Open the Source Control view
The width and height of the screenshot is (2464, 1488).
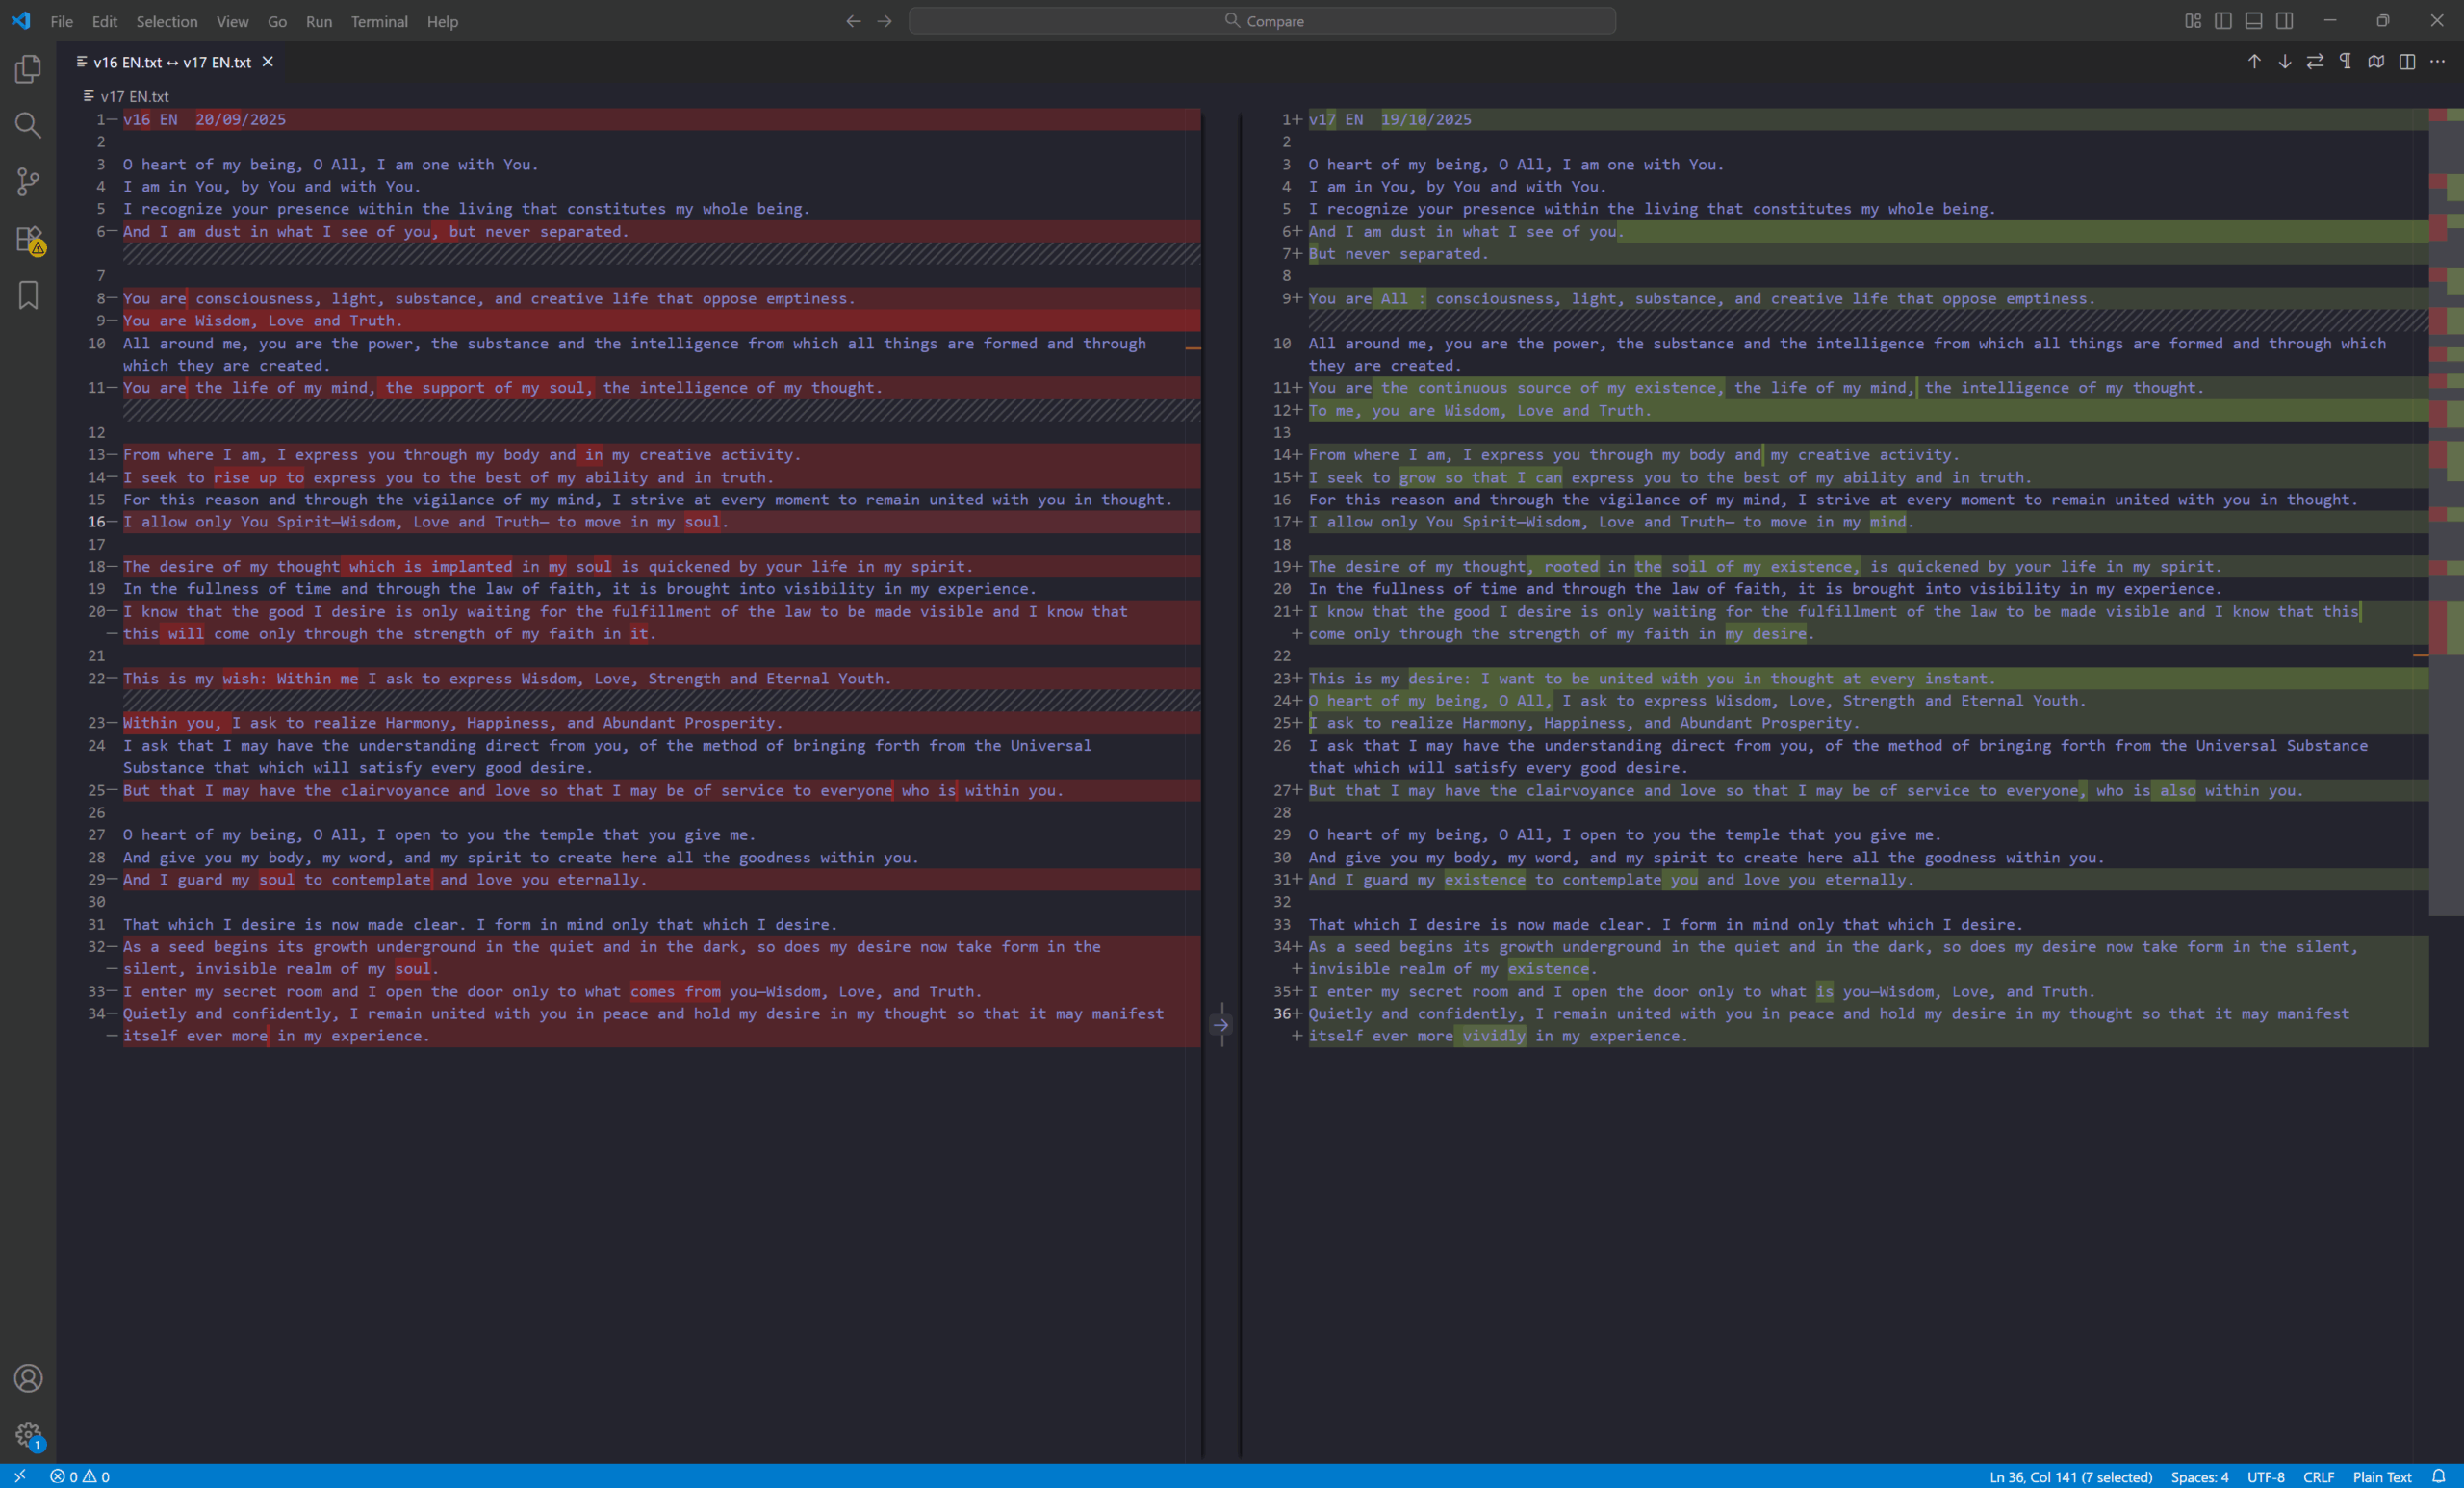[x=28, y=181]
